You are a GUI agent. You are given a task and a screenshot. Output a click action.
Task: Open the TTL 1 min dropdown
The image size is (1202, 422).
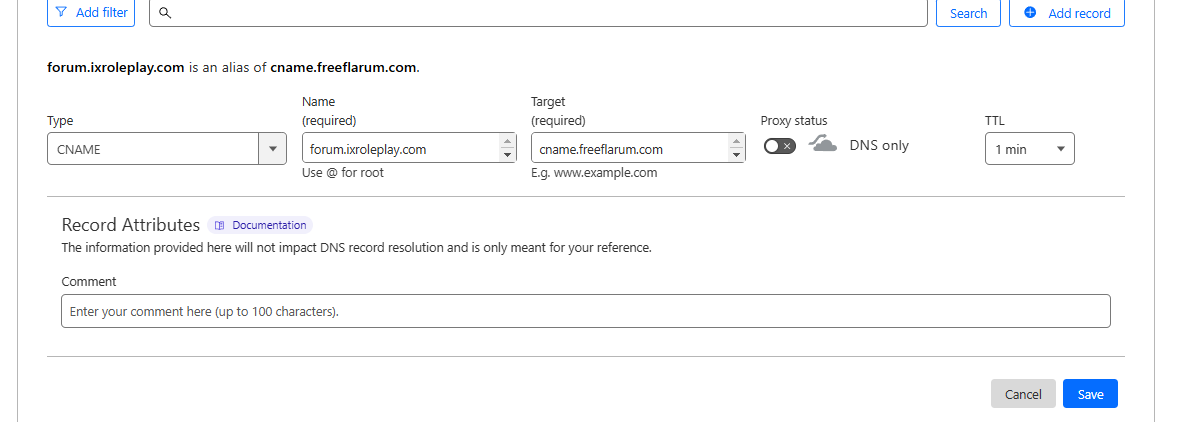tap(1029, 149)
